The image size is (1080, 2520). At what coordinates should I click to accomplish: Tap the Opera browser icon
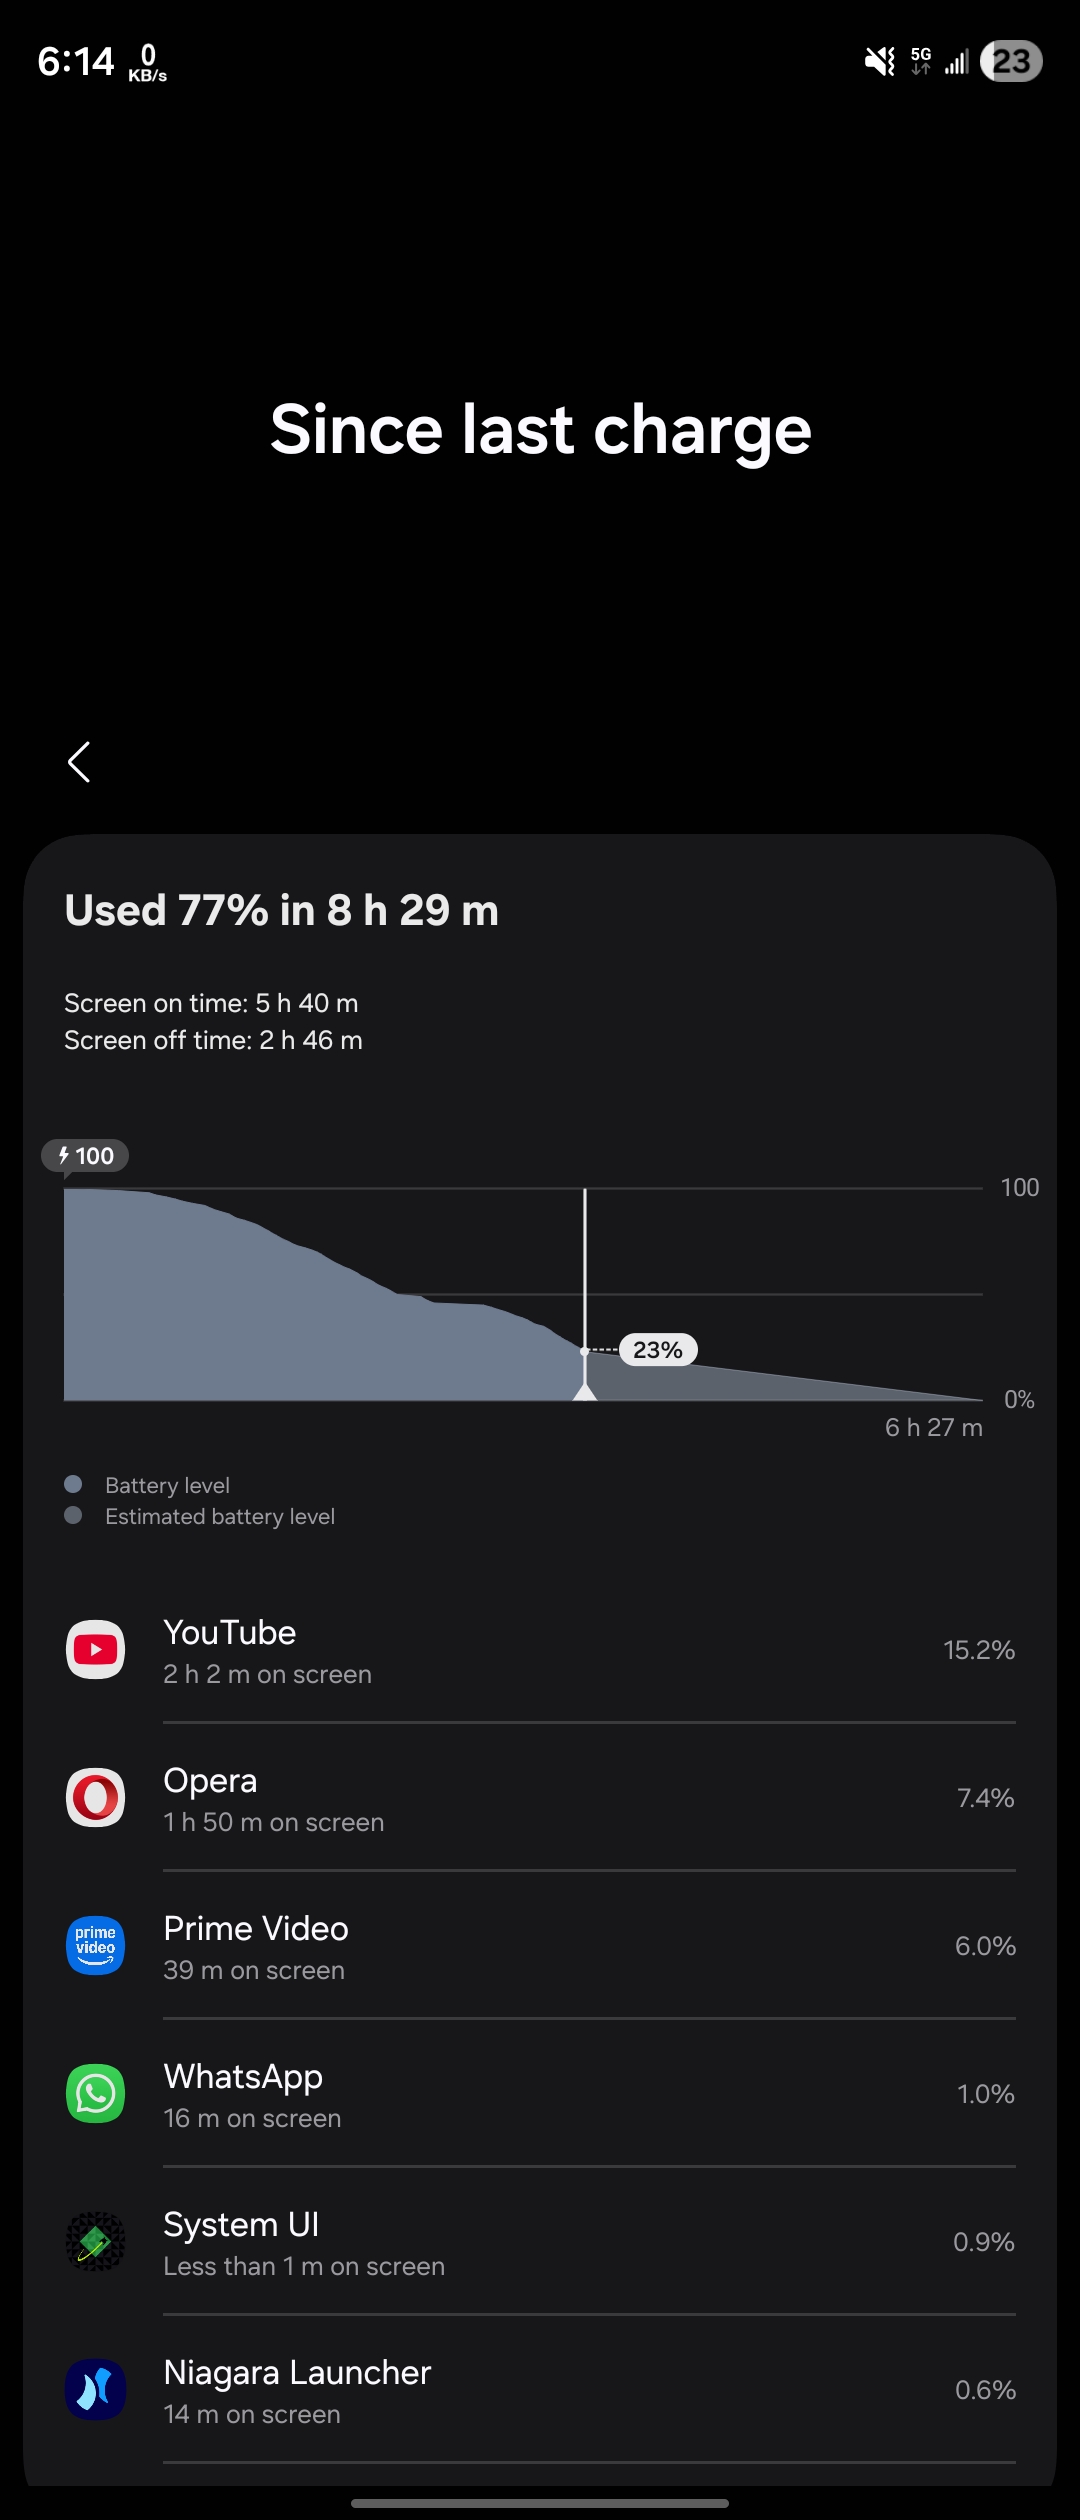click(x=95, y=1798)
